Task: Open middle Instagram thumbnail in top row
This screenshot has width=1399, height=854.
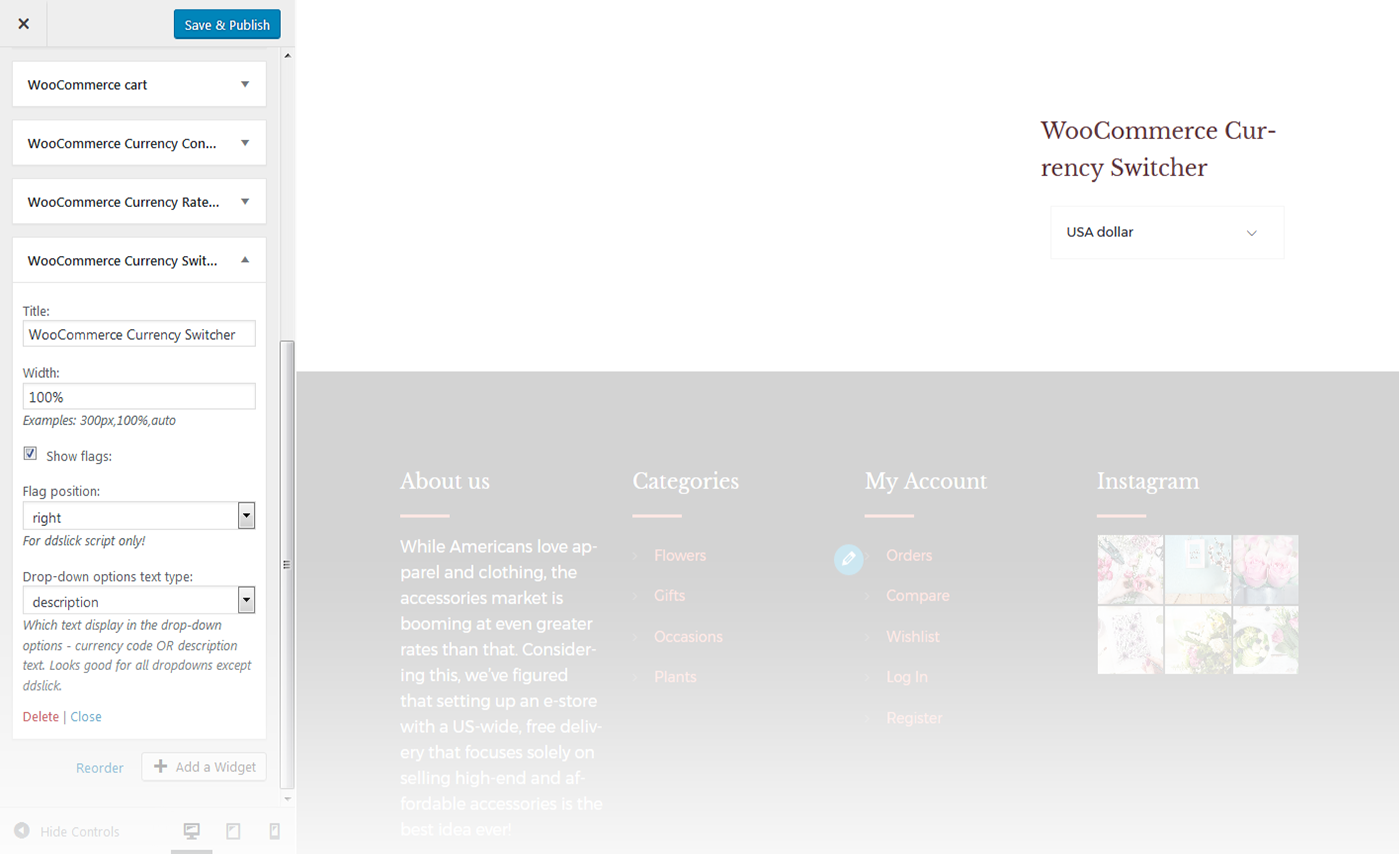Action: tap(1198, 569)
